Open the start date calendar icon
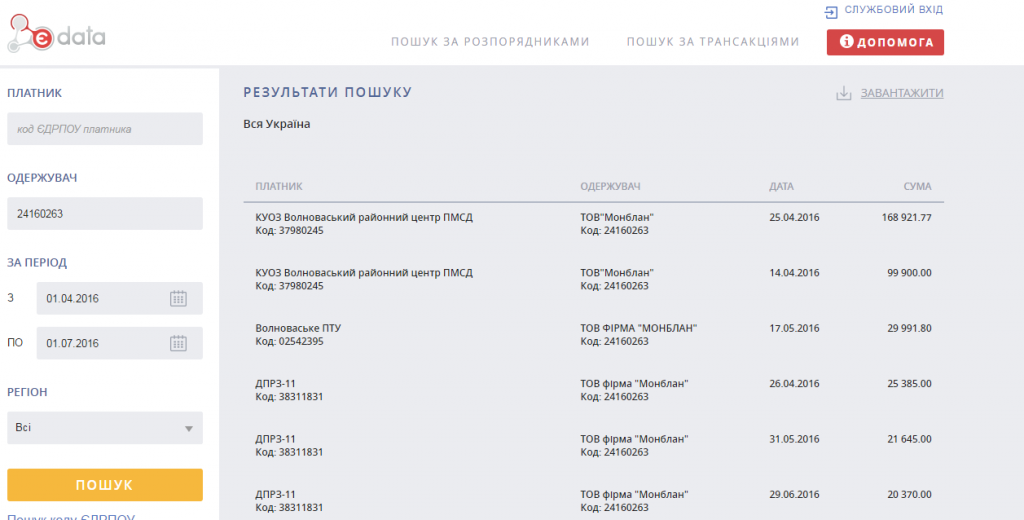1024x520 pixels. 178,298
